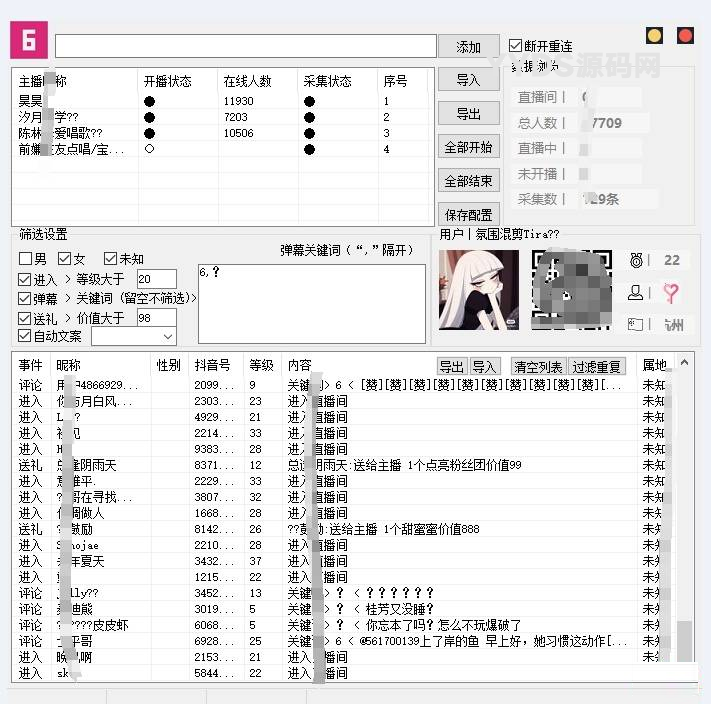
Task: Click the pink app logo icon
Action: tap(29, 39)
